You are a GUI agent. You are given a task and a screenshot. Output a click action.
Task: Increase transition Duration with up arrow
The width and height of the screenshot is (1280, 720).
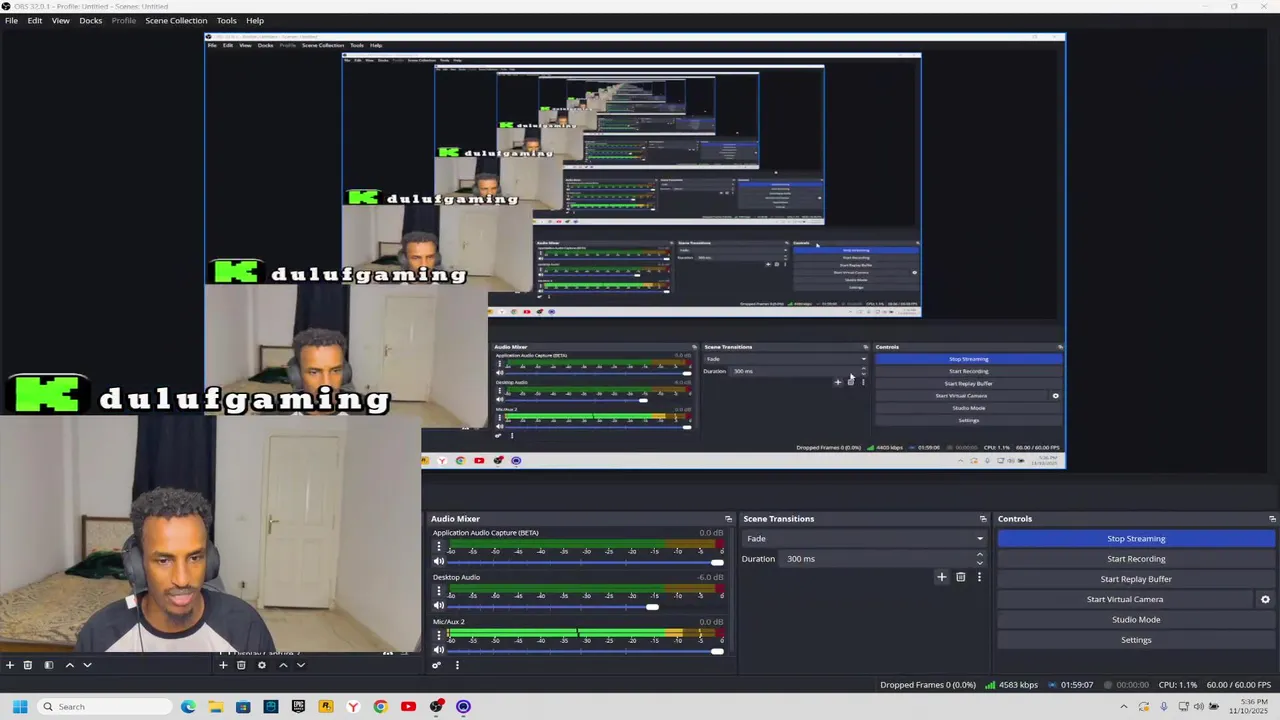[979, 555]
